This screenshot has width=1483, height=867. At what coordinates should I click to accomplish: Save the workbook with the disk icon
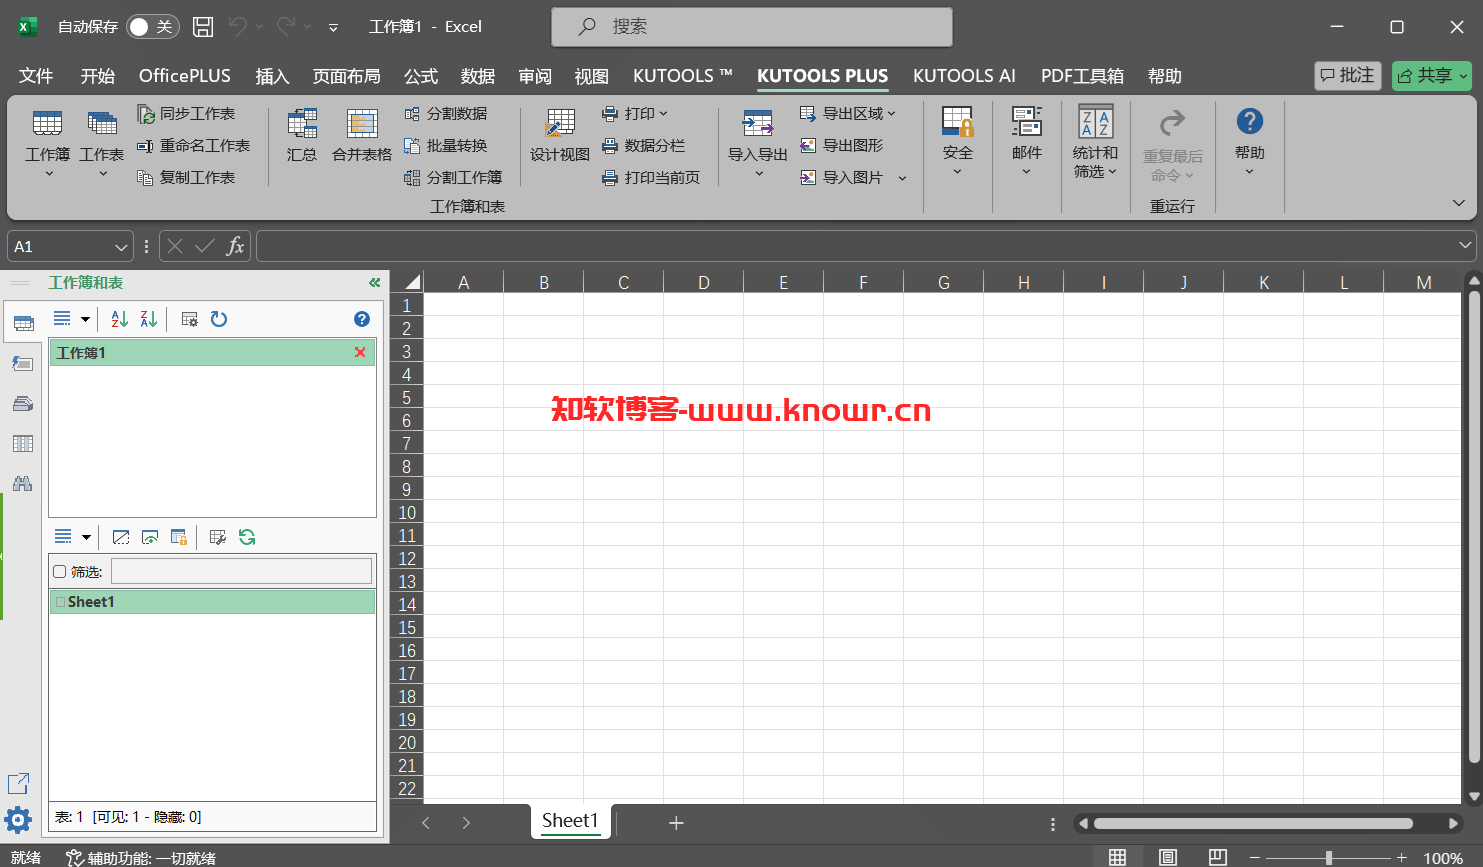(202, 27)
